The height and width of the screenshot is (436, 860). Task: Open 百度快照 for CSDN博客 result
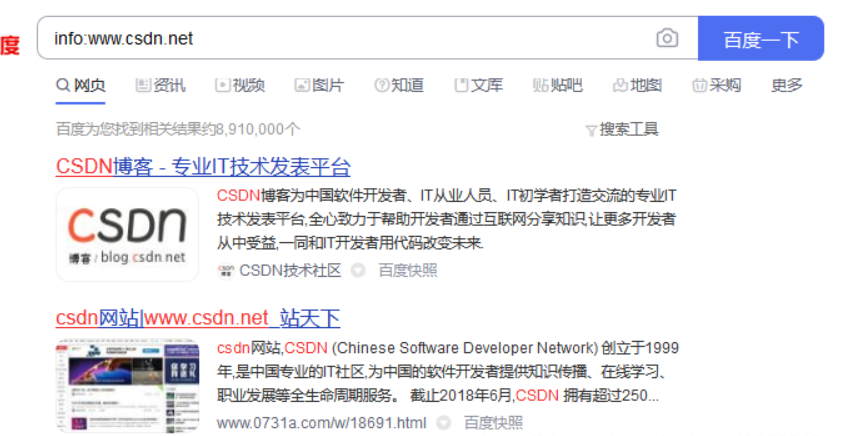click(x=408, y=270)
